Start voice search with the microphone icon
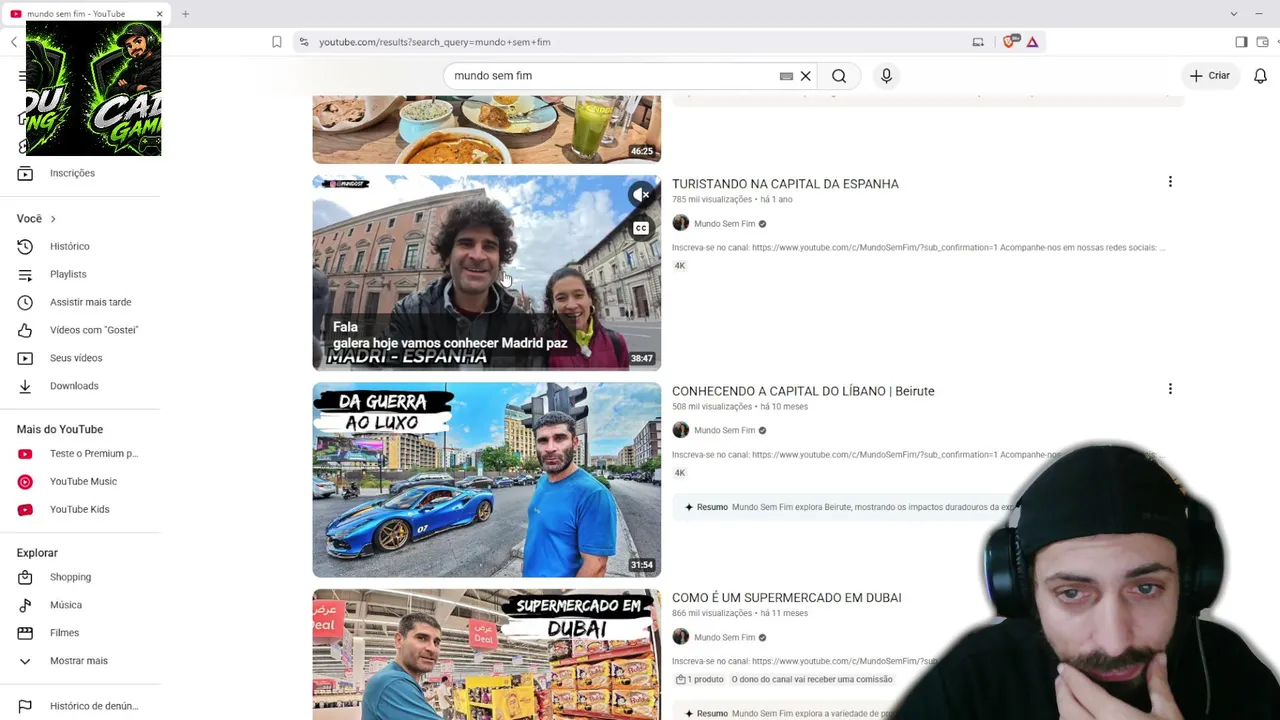Screen dimensions: 1280x720 [x=886, y=76]
